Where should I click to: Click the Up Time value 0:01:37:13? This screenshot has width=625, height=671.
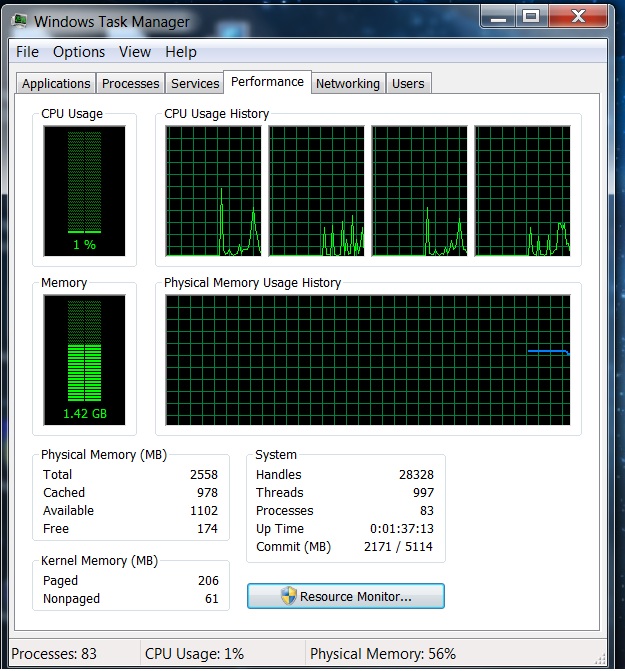click(x=402, y=528)
